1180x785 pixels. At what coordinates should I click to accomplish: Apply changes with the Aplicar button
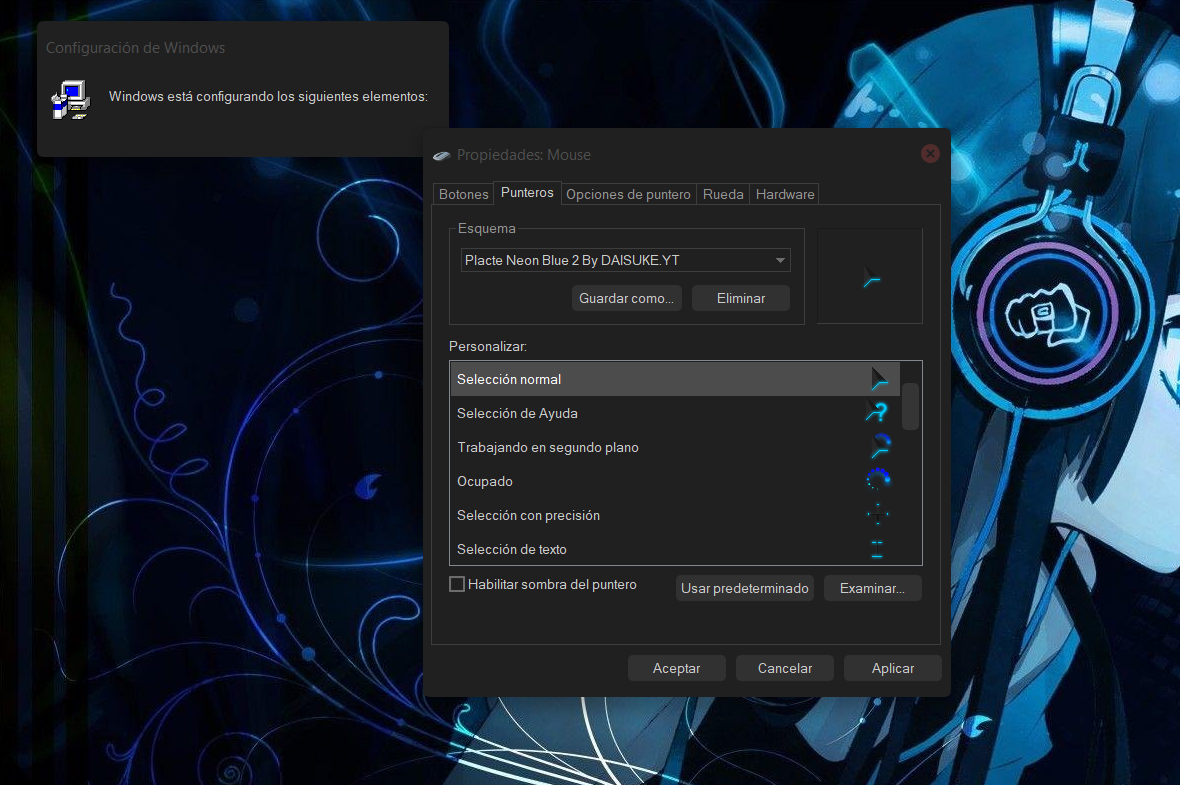click(x=892, y=668)
